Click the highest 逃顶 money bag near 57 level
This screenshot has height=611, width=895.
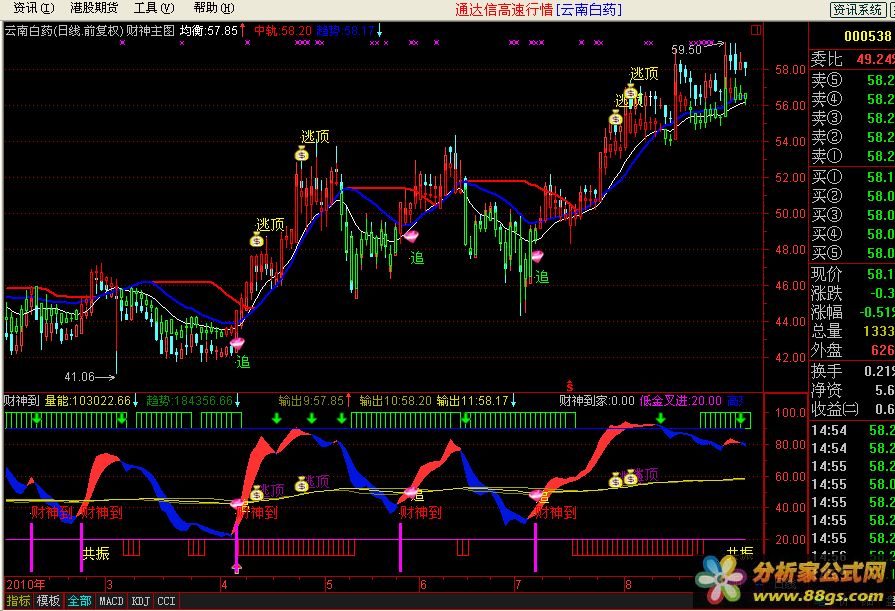click(630, 91)
